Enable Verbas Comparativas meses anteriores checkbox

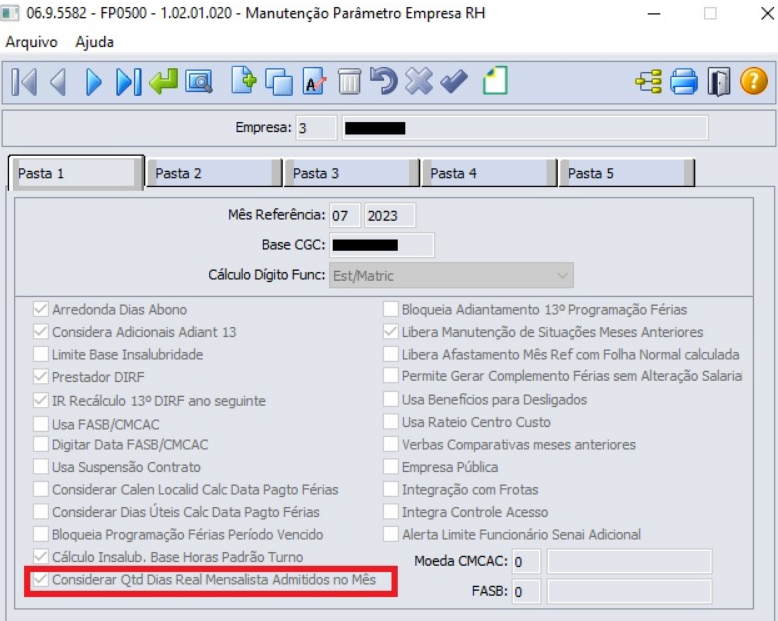click(x=390, y=444)
